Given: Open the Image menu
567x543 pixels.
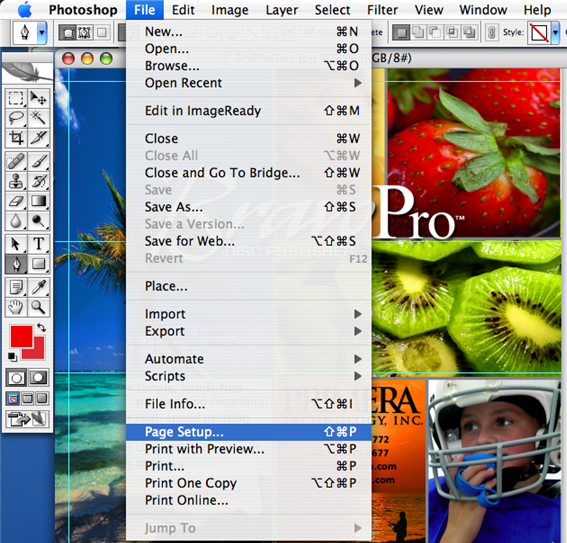Looking at the screenshot, I should (x=230, y=10).
